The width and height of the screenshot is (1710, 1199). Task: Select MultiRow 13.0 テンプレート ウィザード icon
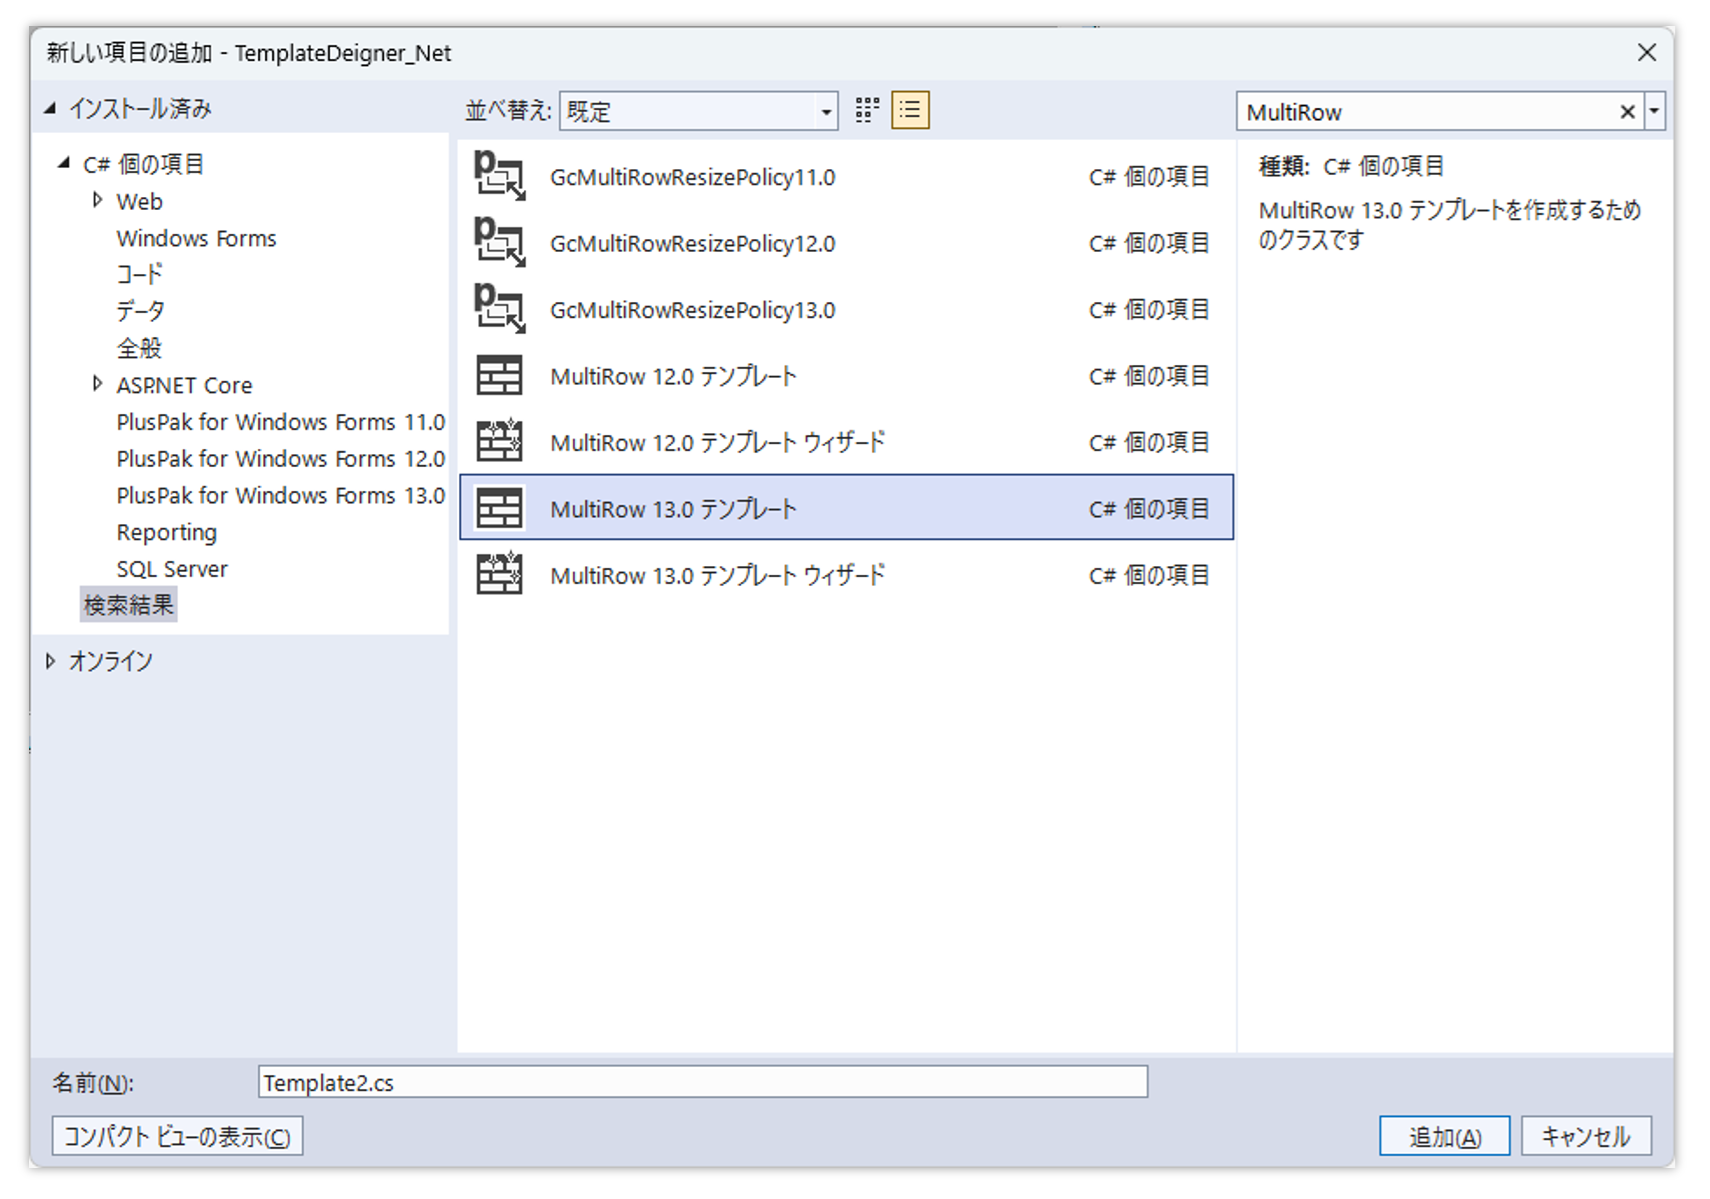pos(499,574)
